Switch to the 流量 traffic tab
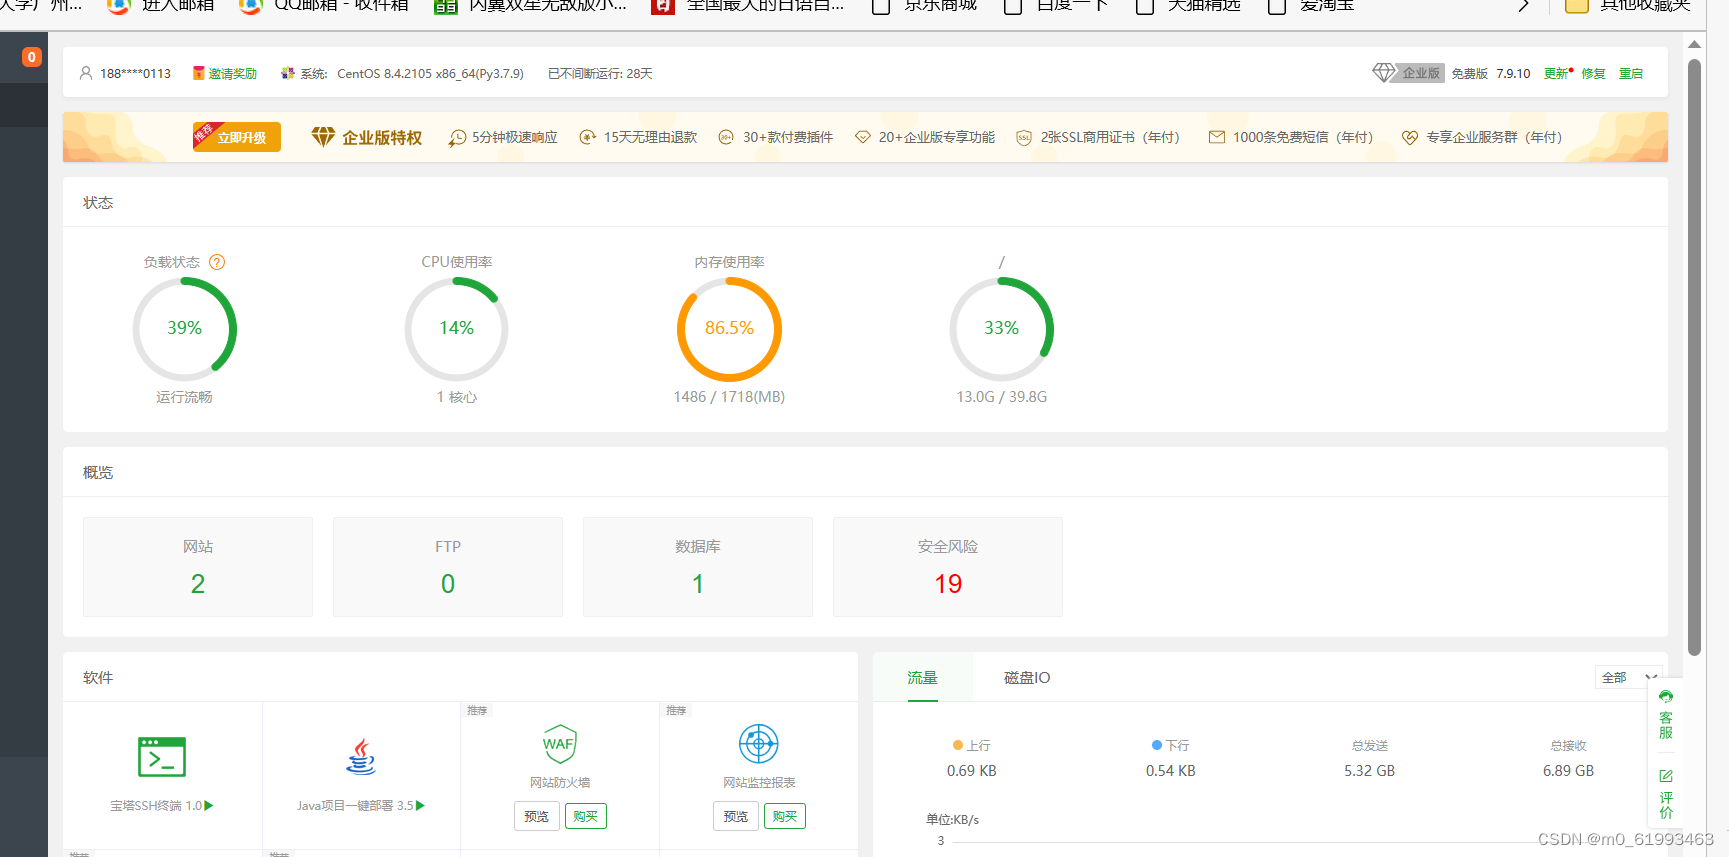The image size is (1729, 857). point(922,677)
